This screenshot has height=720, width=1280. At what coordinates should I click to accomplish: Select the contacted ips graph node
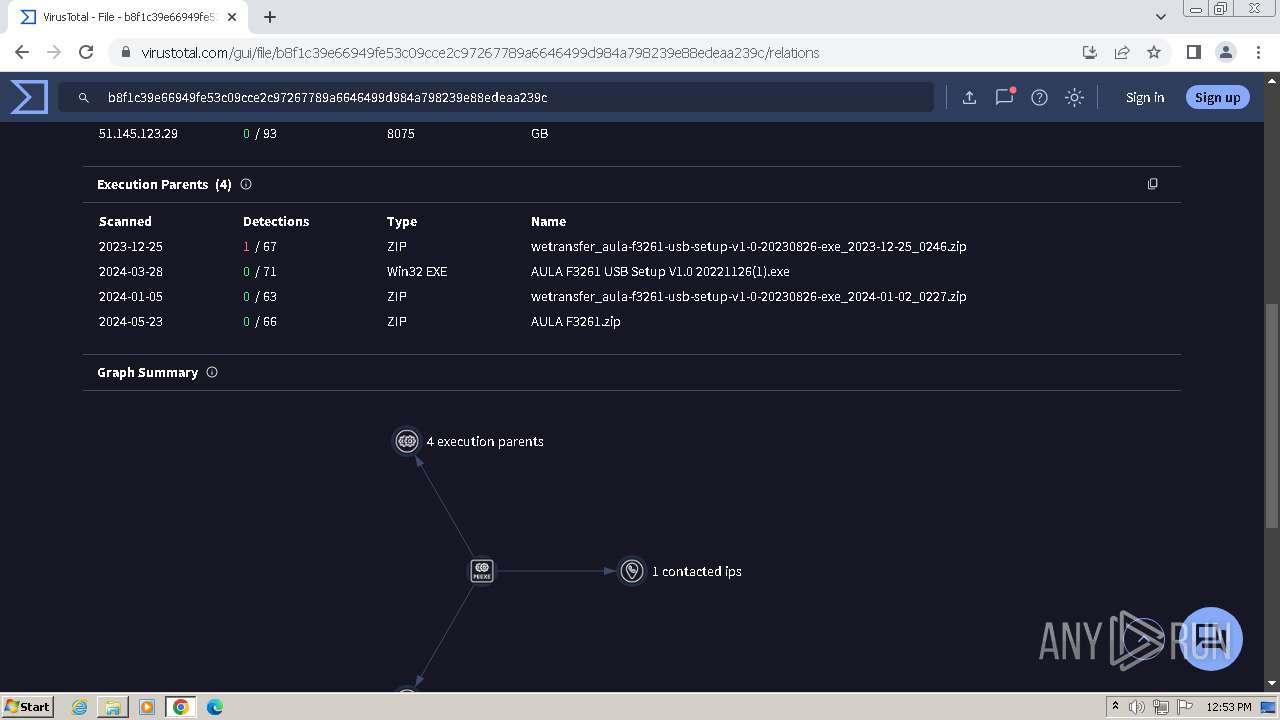[631, 571]
